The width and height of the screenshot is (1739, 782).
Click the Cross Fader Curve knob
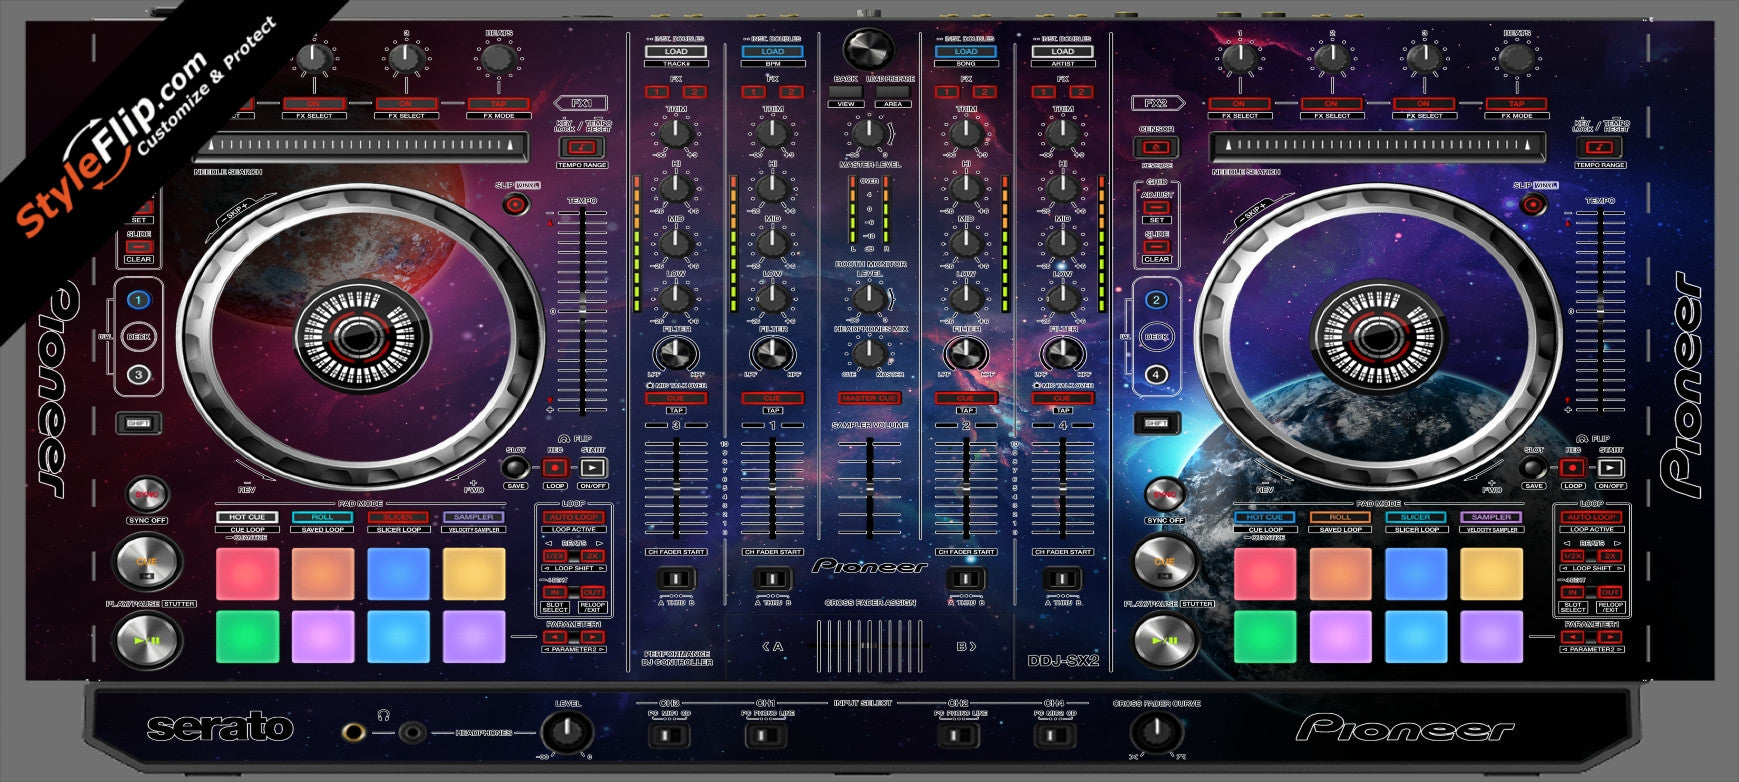point(1155,732)
